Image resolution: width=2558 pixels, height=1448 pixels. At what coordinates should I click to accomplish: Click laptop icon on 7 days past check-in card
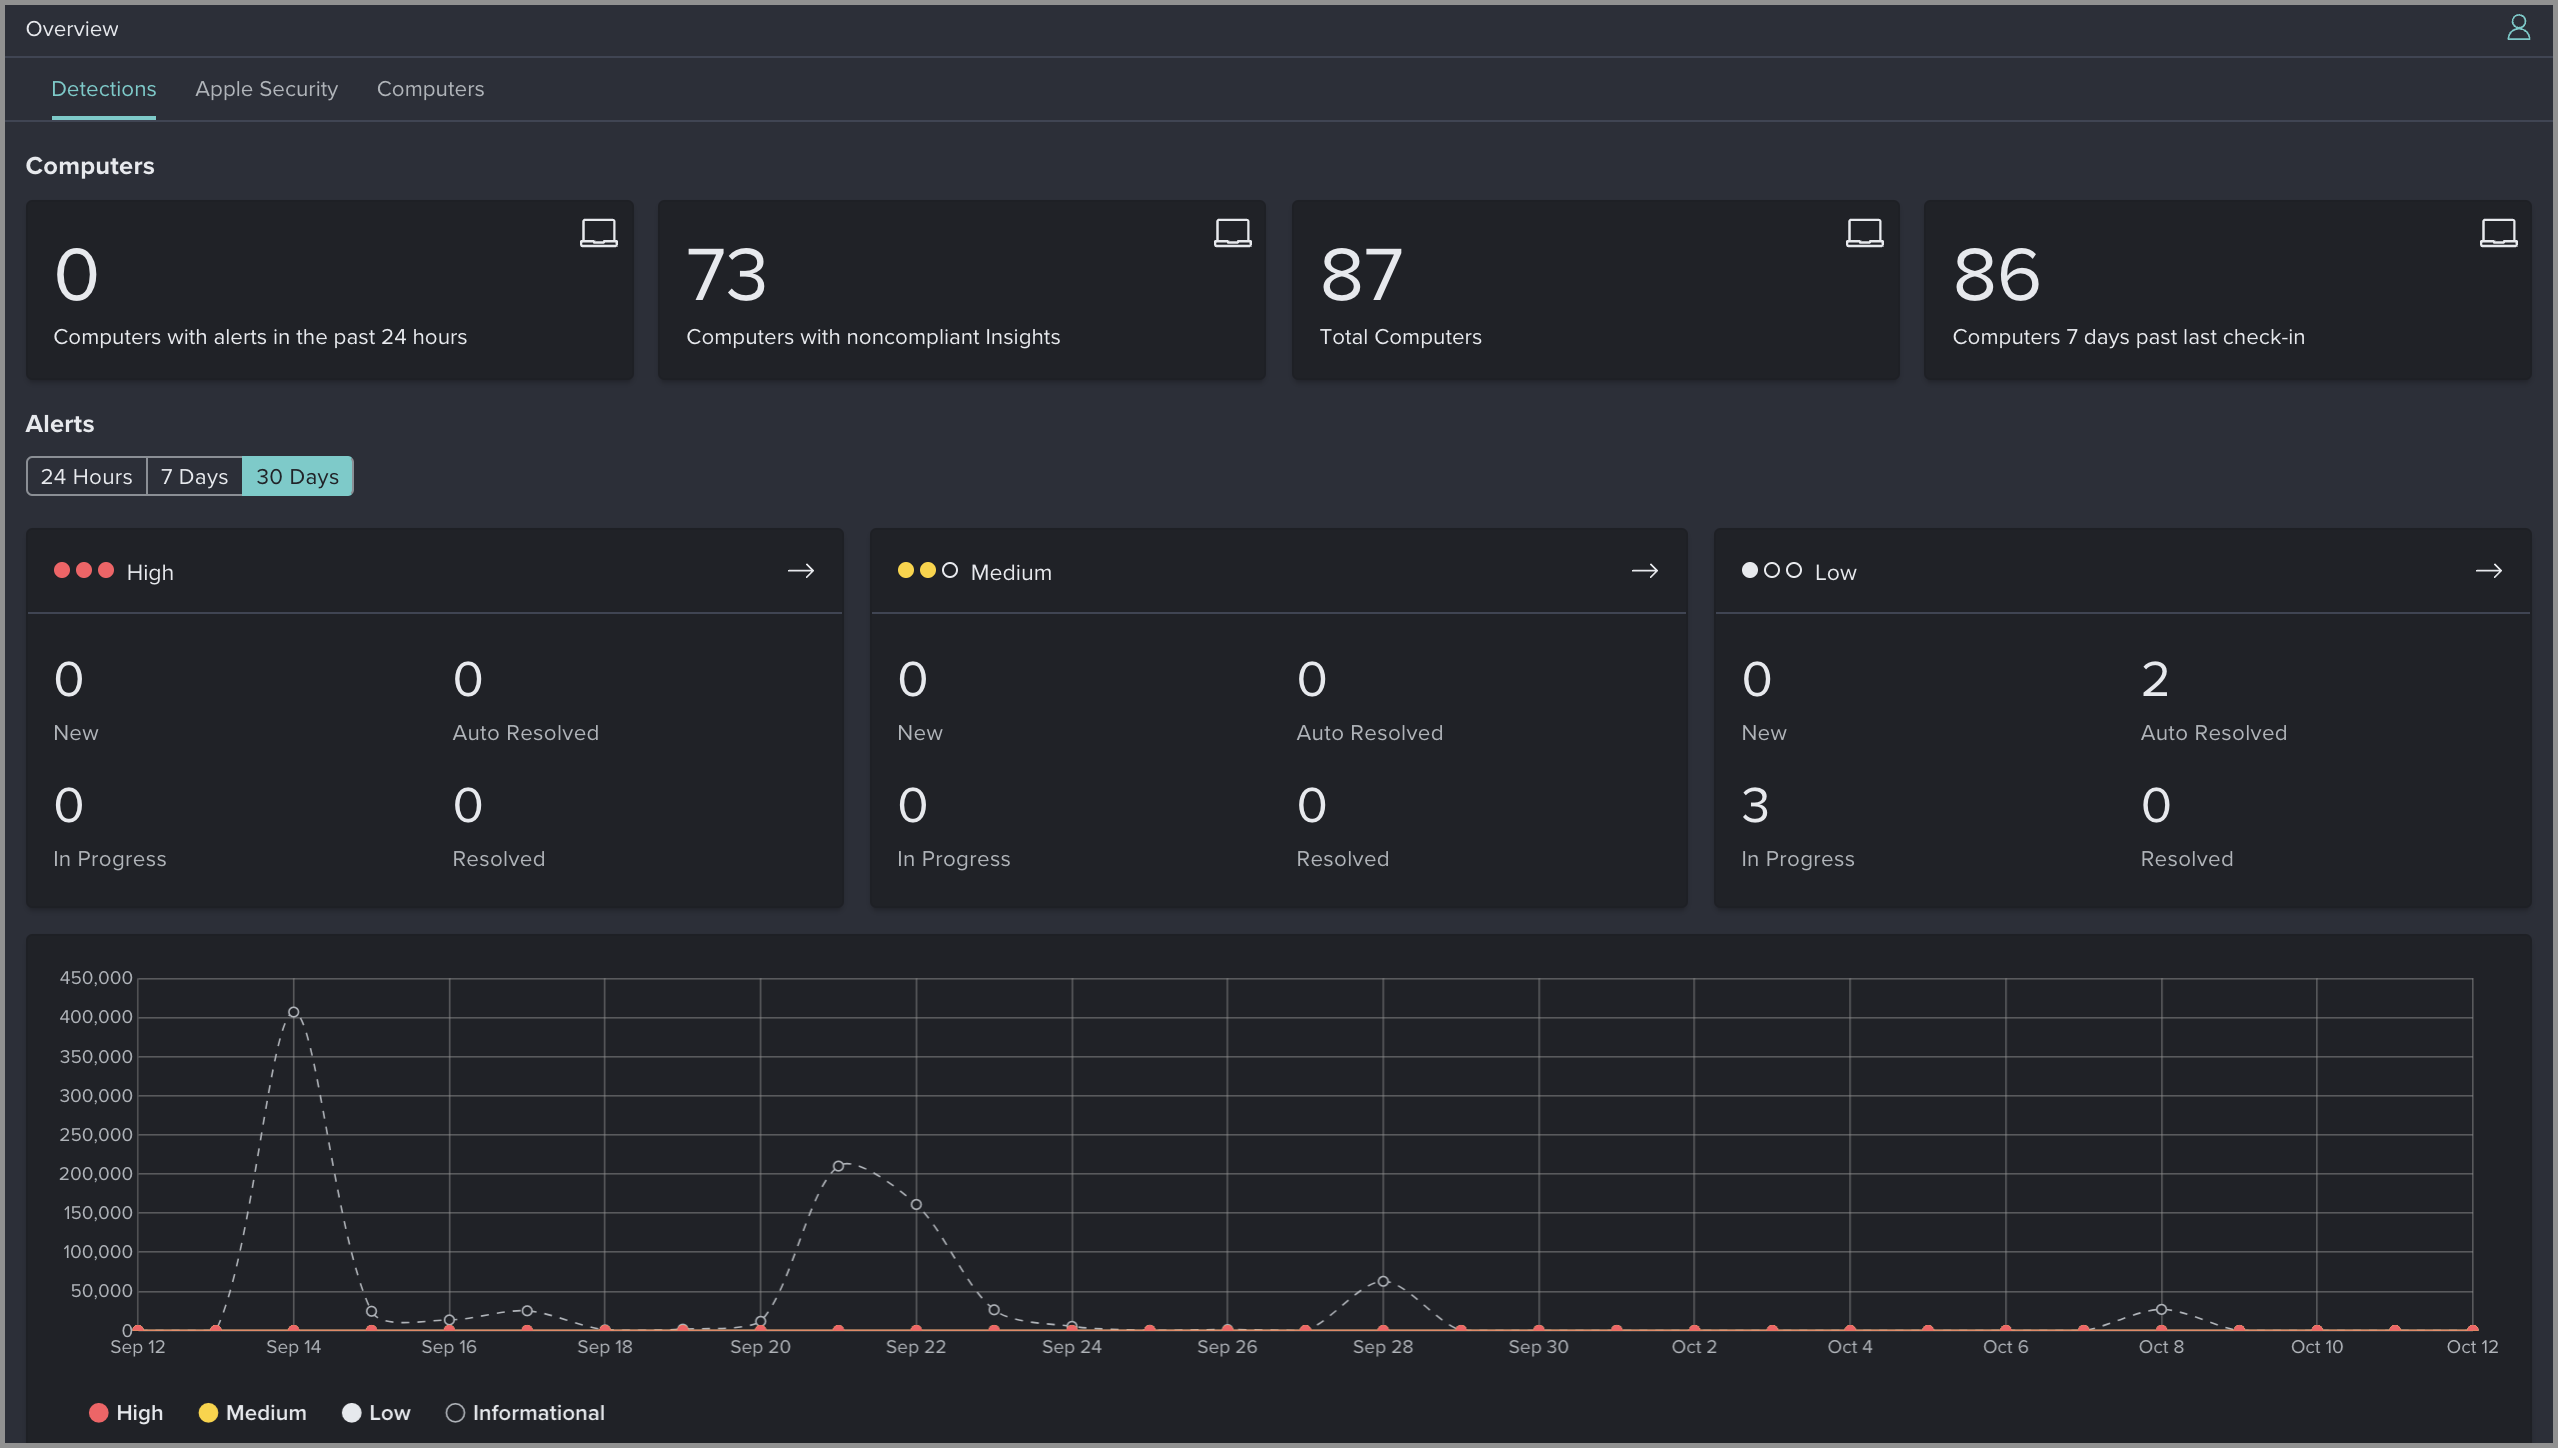2498,233
